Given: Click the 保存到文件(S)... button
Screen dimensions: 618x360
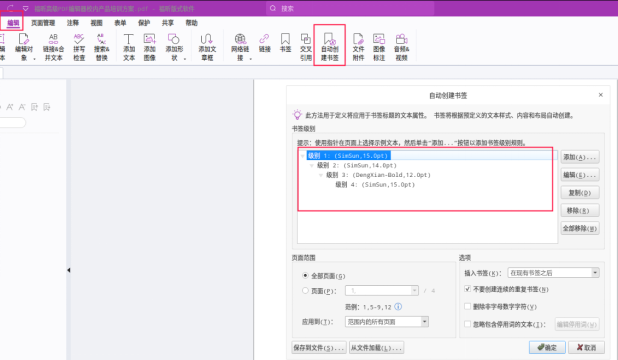Looking at the screenshot, I should point(319,347).
